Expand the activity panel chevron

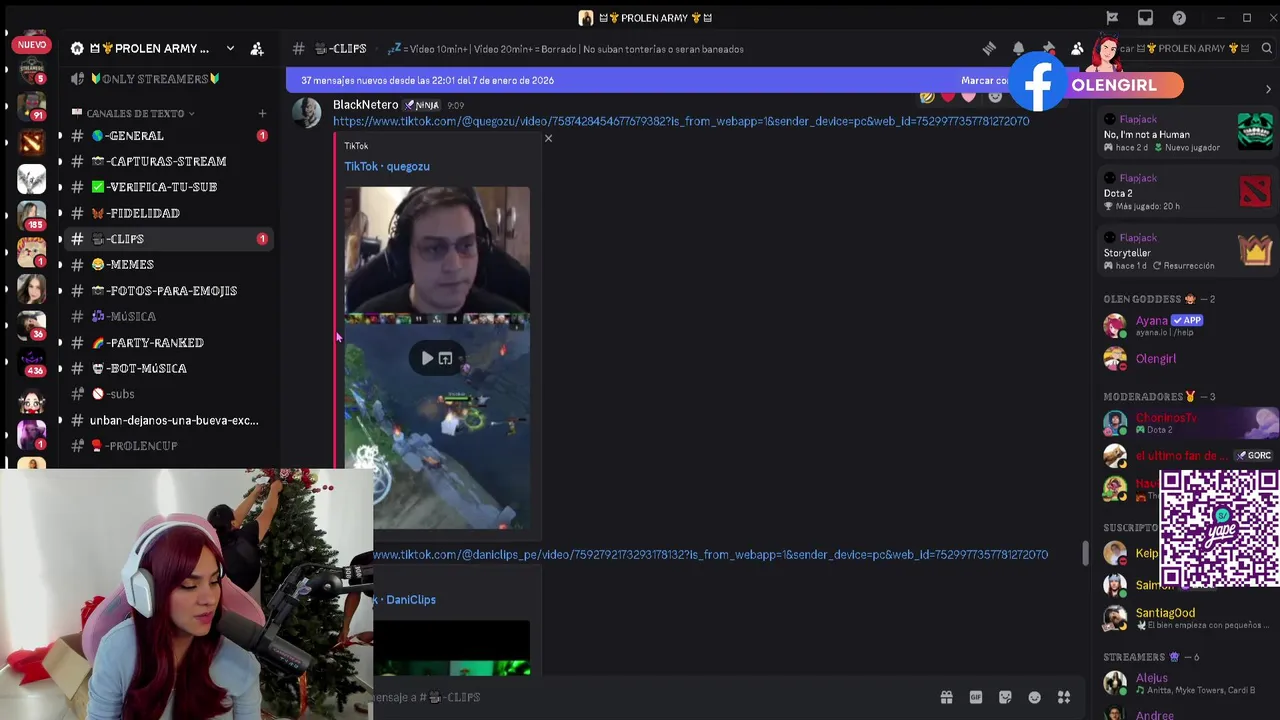coord(1268,89)
